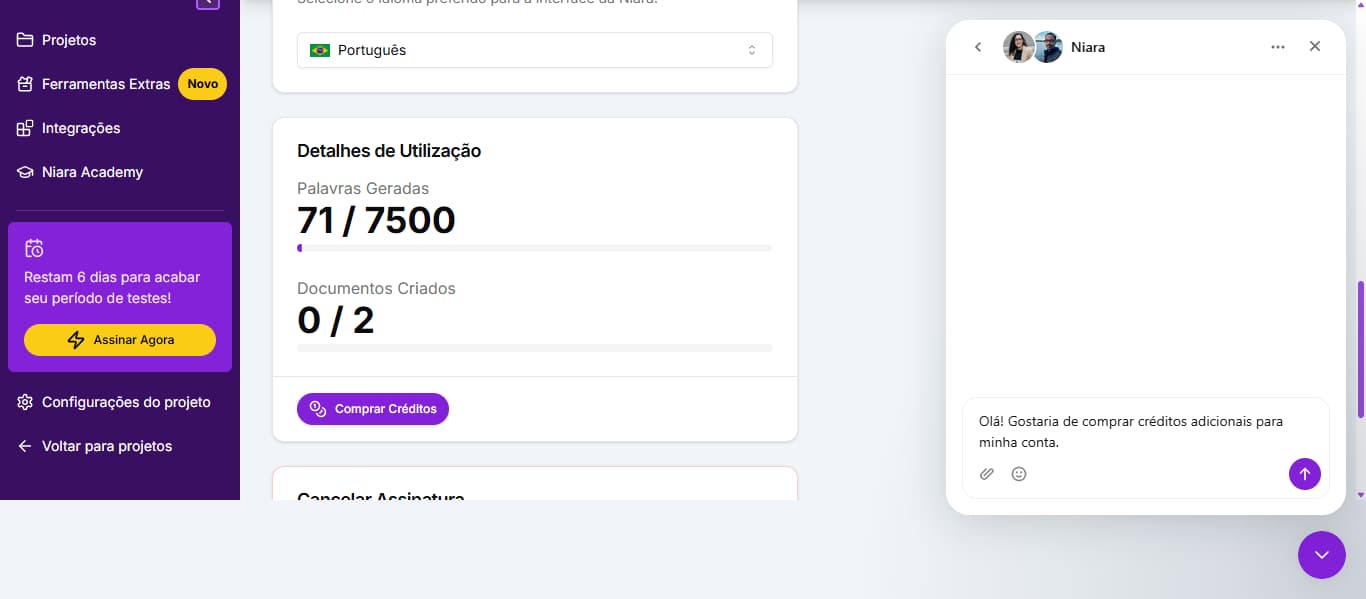
Task: Open the chat options with the three-dot menu
Action: click(x=1278, y=46)
